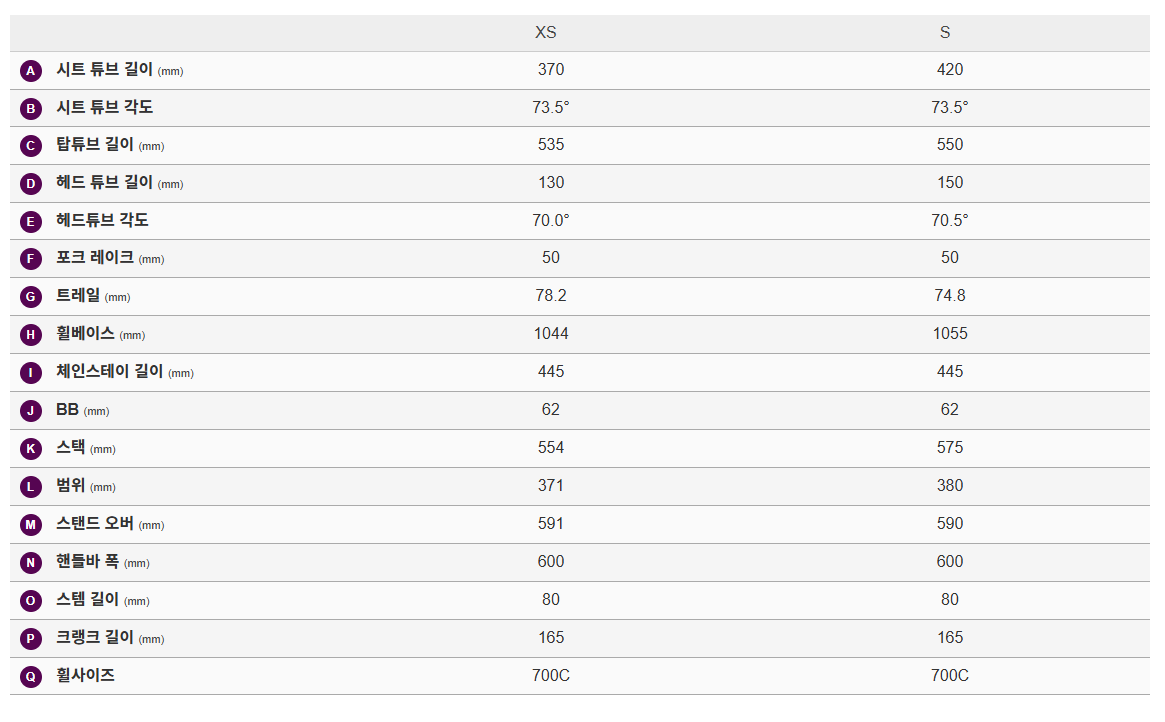Click the XS wheelbase value 1044

click(551, 334)
